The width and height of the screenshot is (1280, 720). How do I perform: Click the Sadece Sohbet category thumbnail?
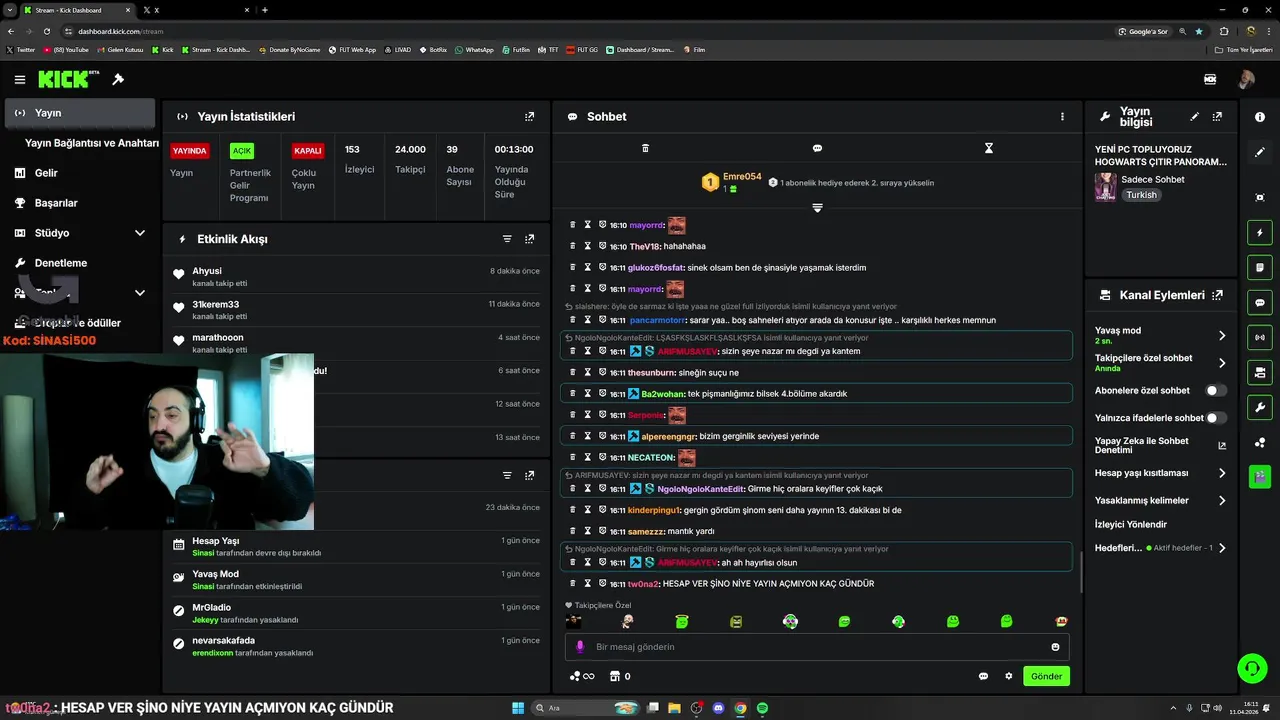(x=1105, y=187)
